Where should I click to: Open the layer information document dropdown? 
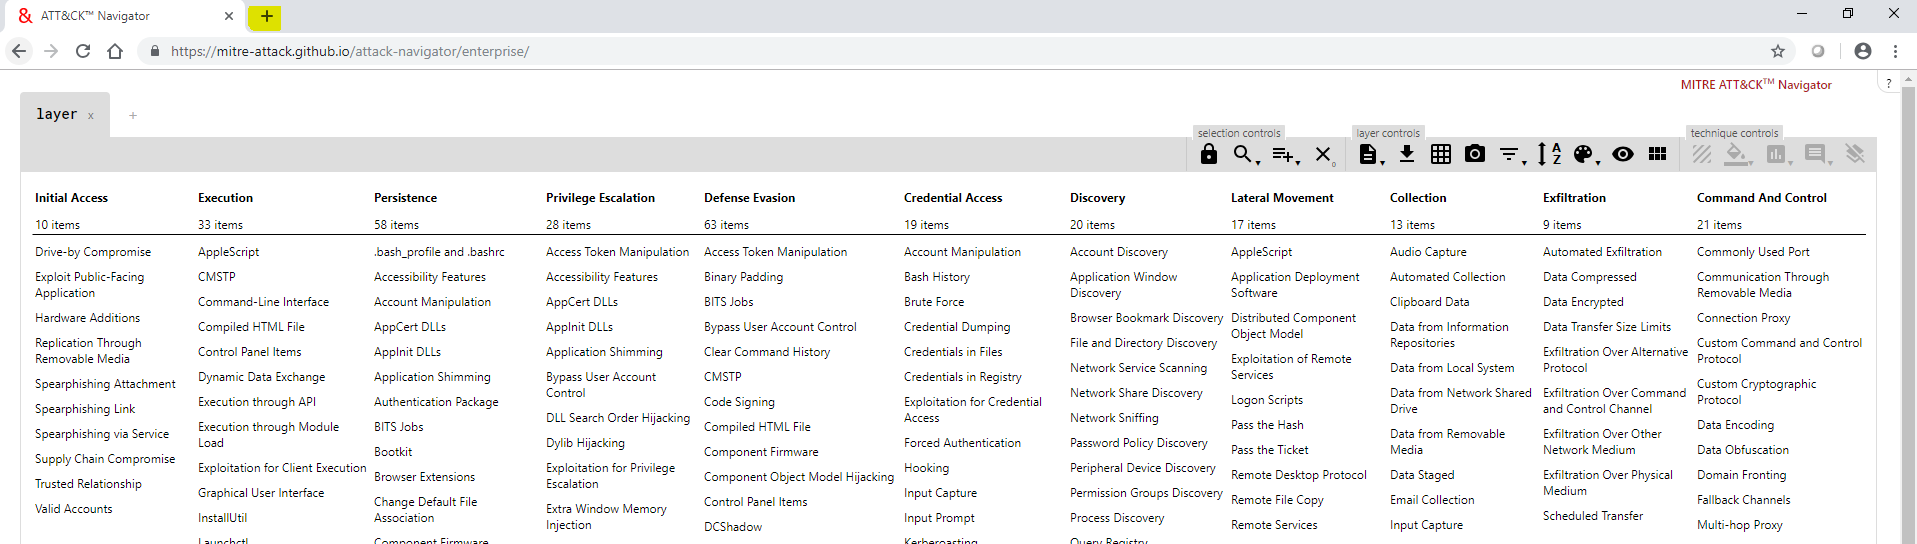coord(1370,154)
